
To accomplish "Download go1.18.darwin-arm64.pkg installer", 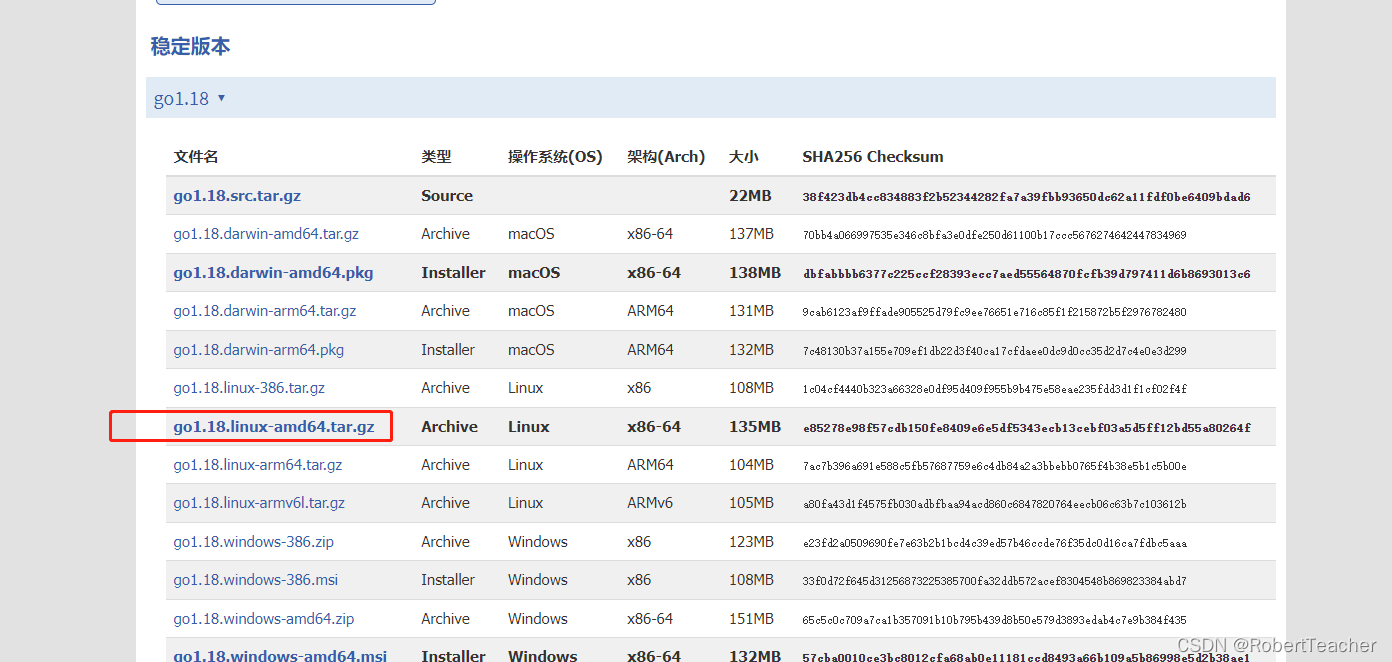I will [x=258, y=350].
